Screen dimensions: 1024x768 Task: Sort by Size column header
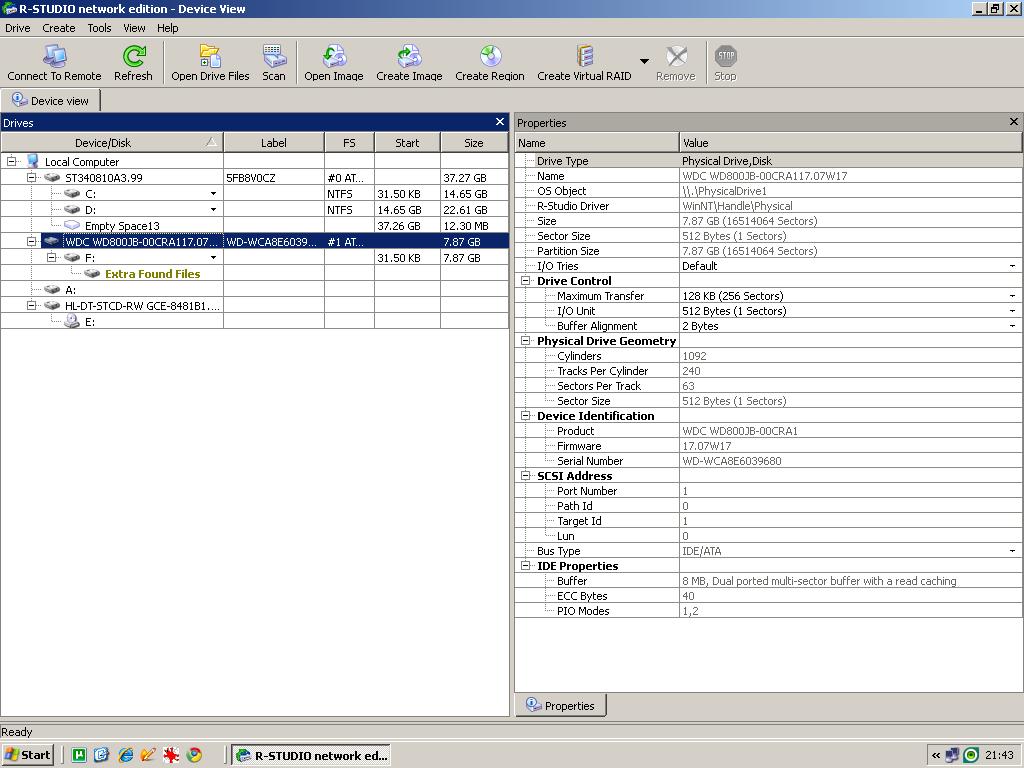pos(474,142)
